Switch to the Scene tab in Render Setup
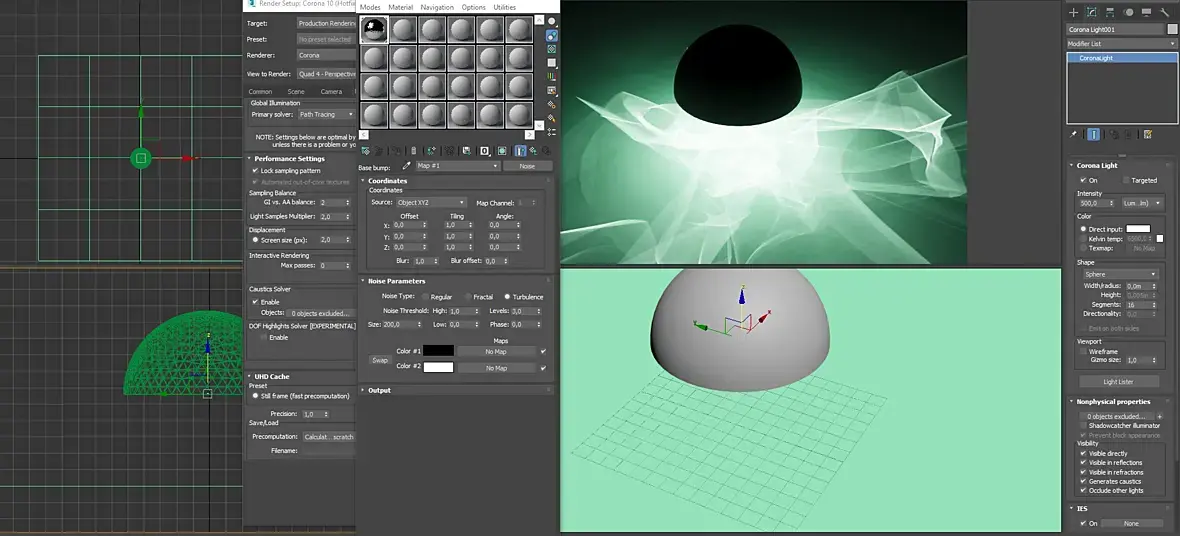This screenshot has height=536, width=1180. [296, 91]
